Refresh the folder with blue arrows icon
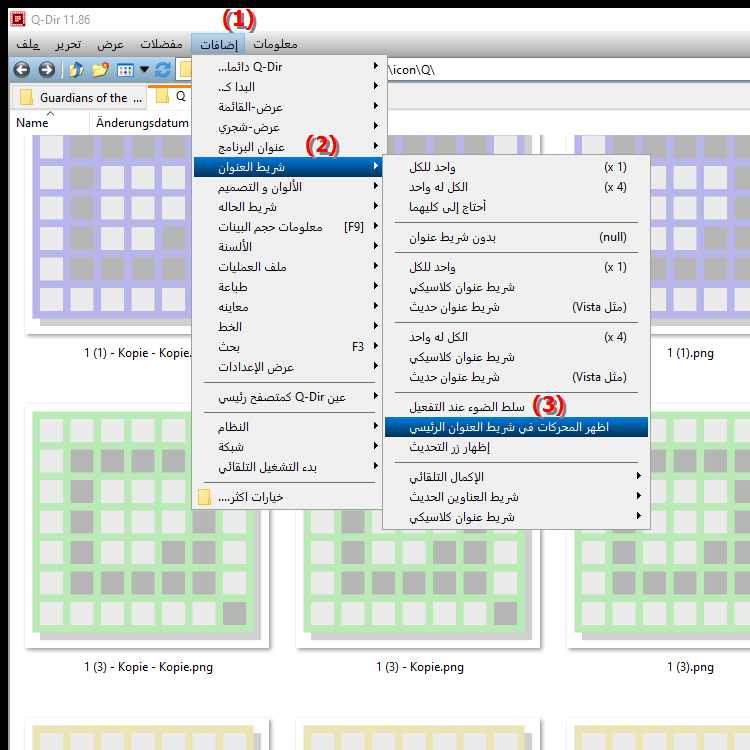This screenshot has height=750, width=750. 162,70
